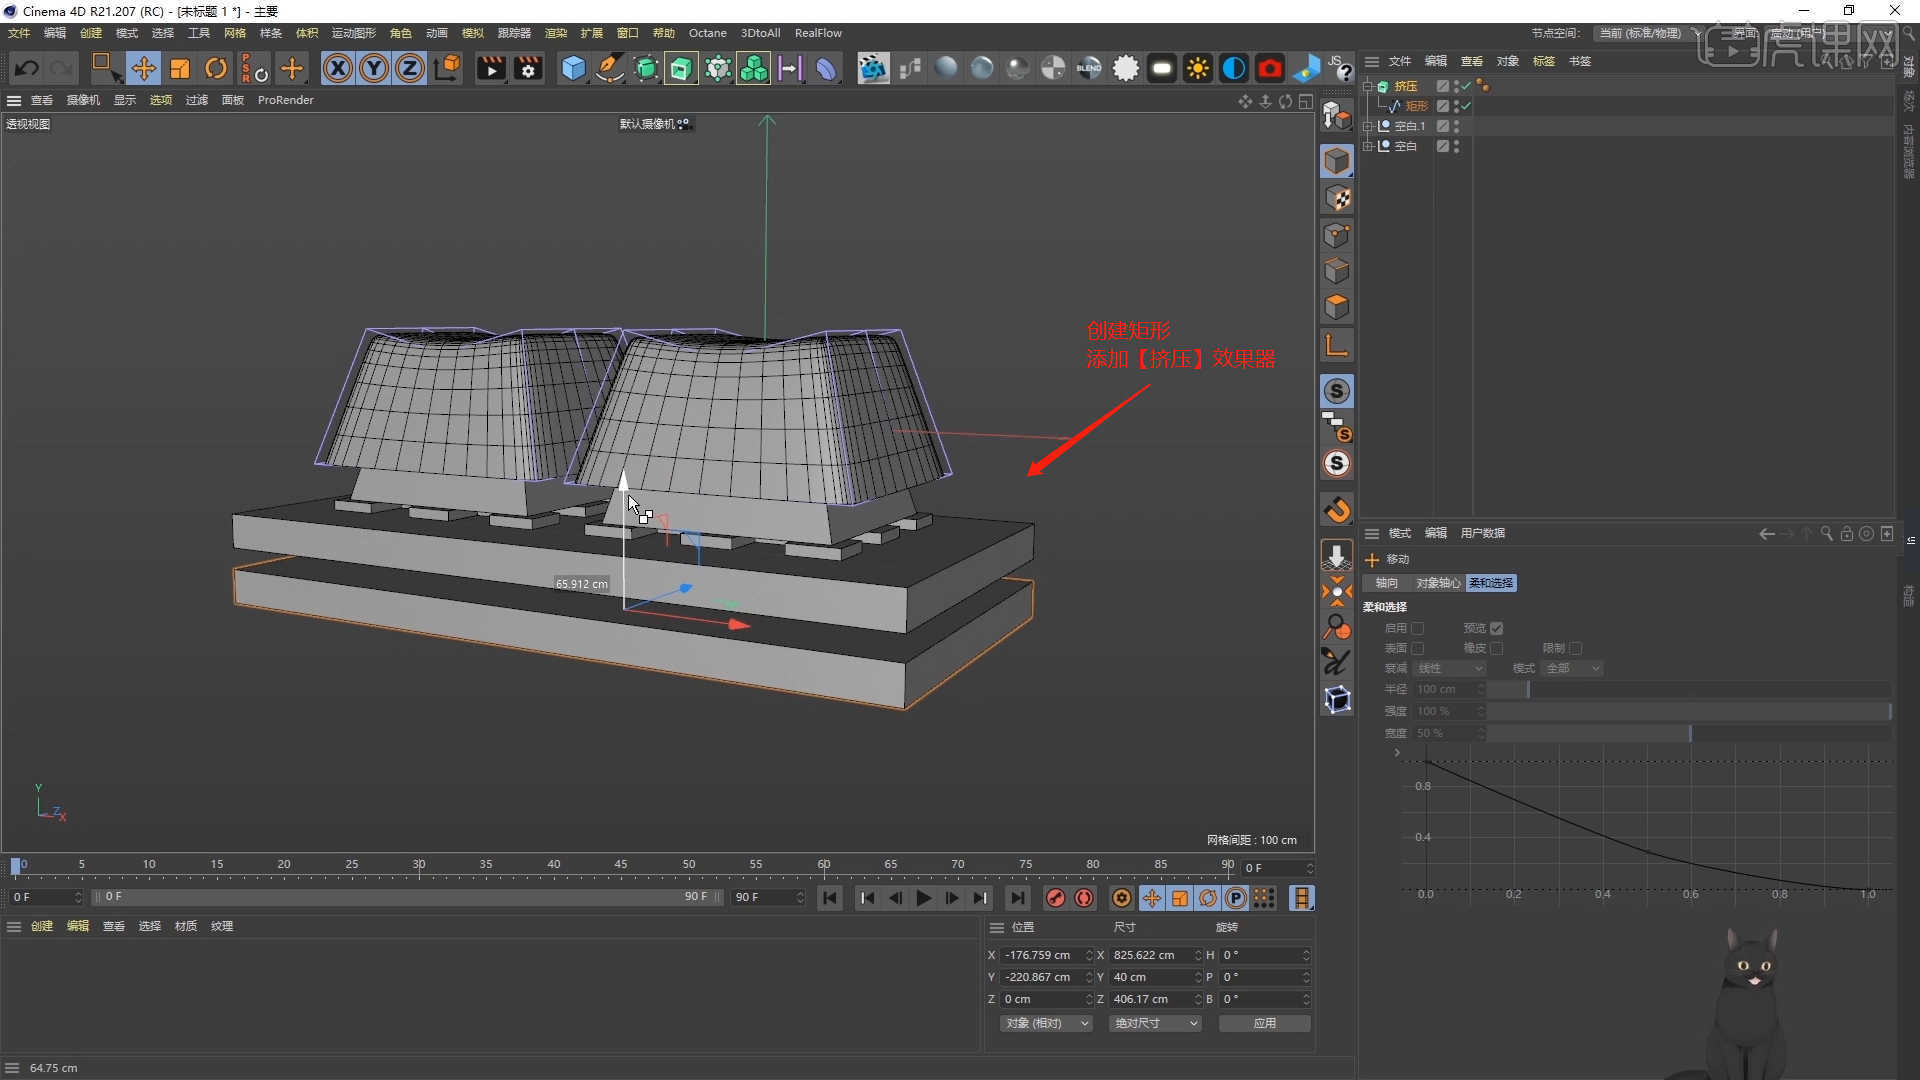Click the 强度 slider track
The image size is (1920, 1080).
[x=1689, y=711]
